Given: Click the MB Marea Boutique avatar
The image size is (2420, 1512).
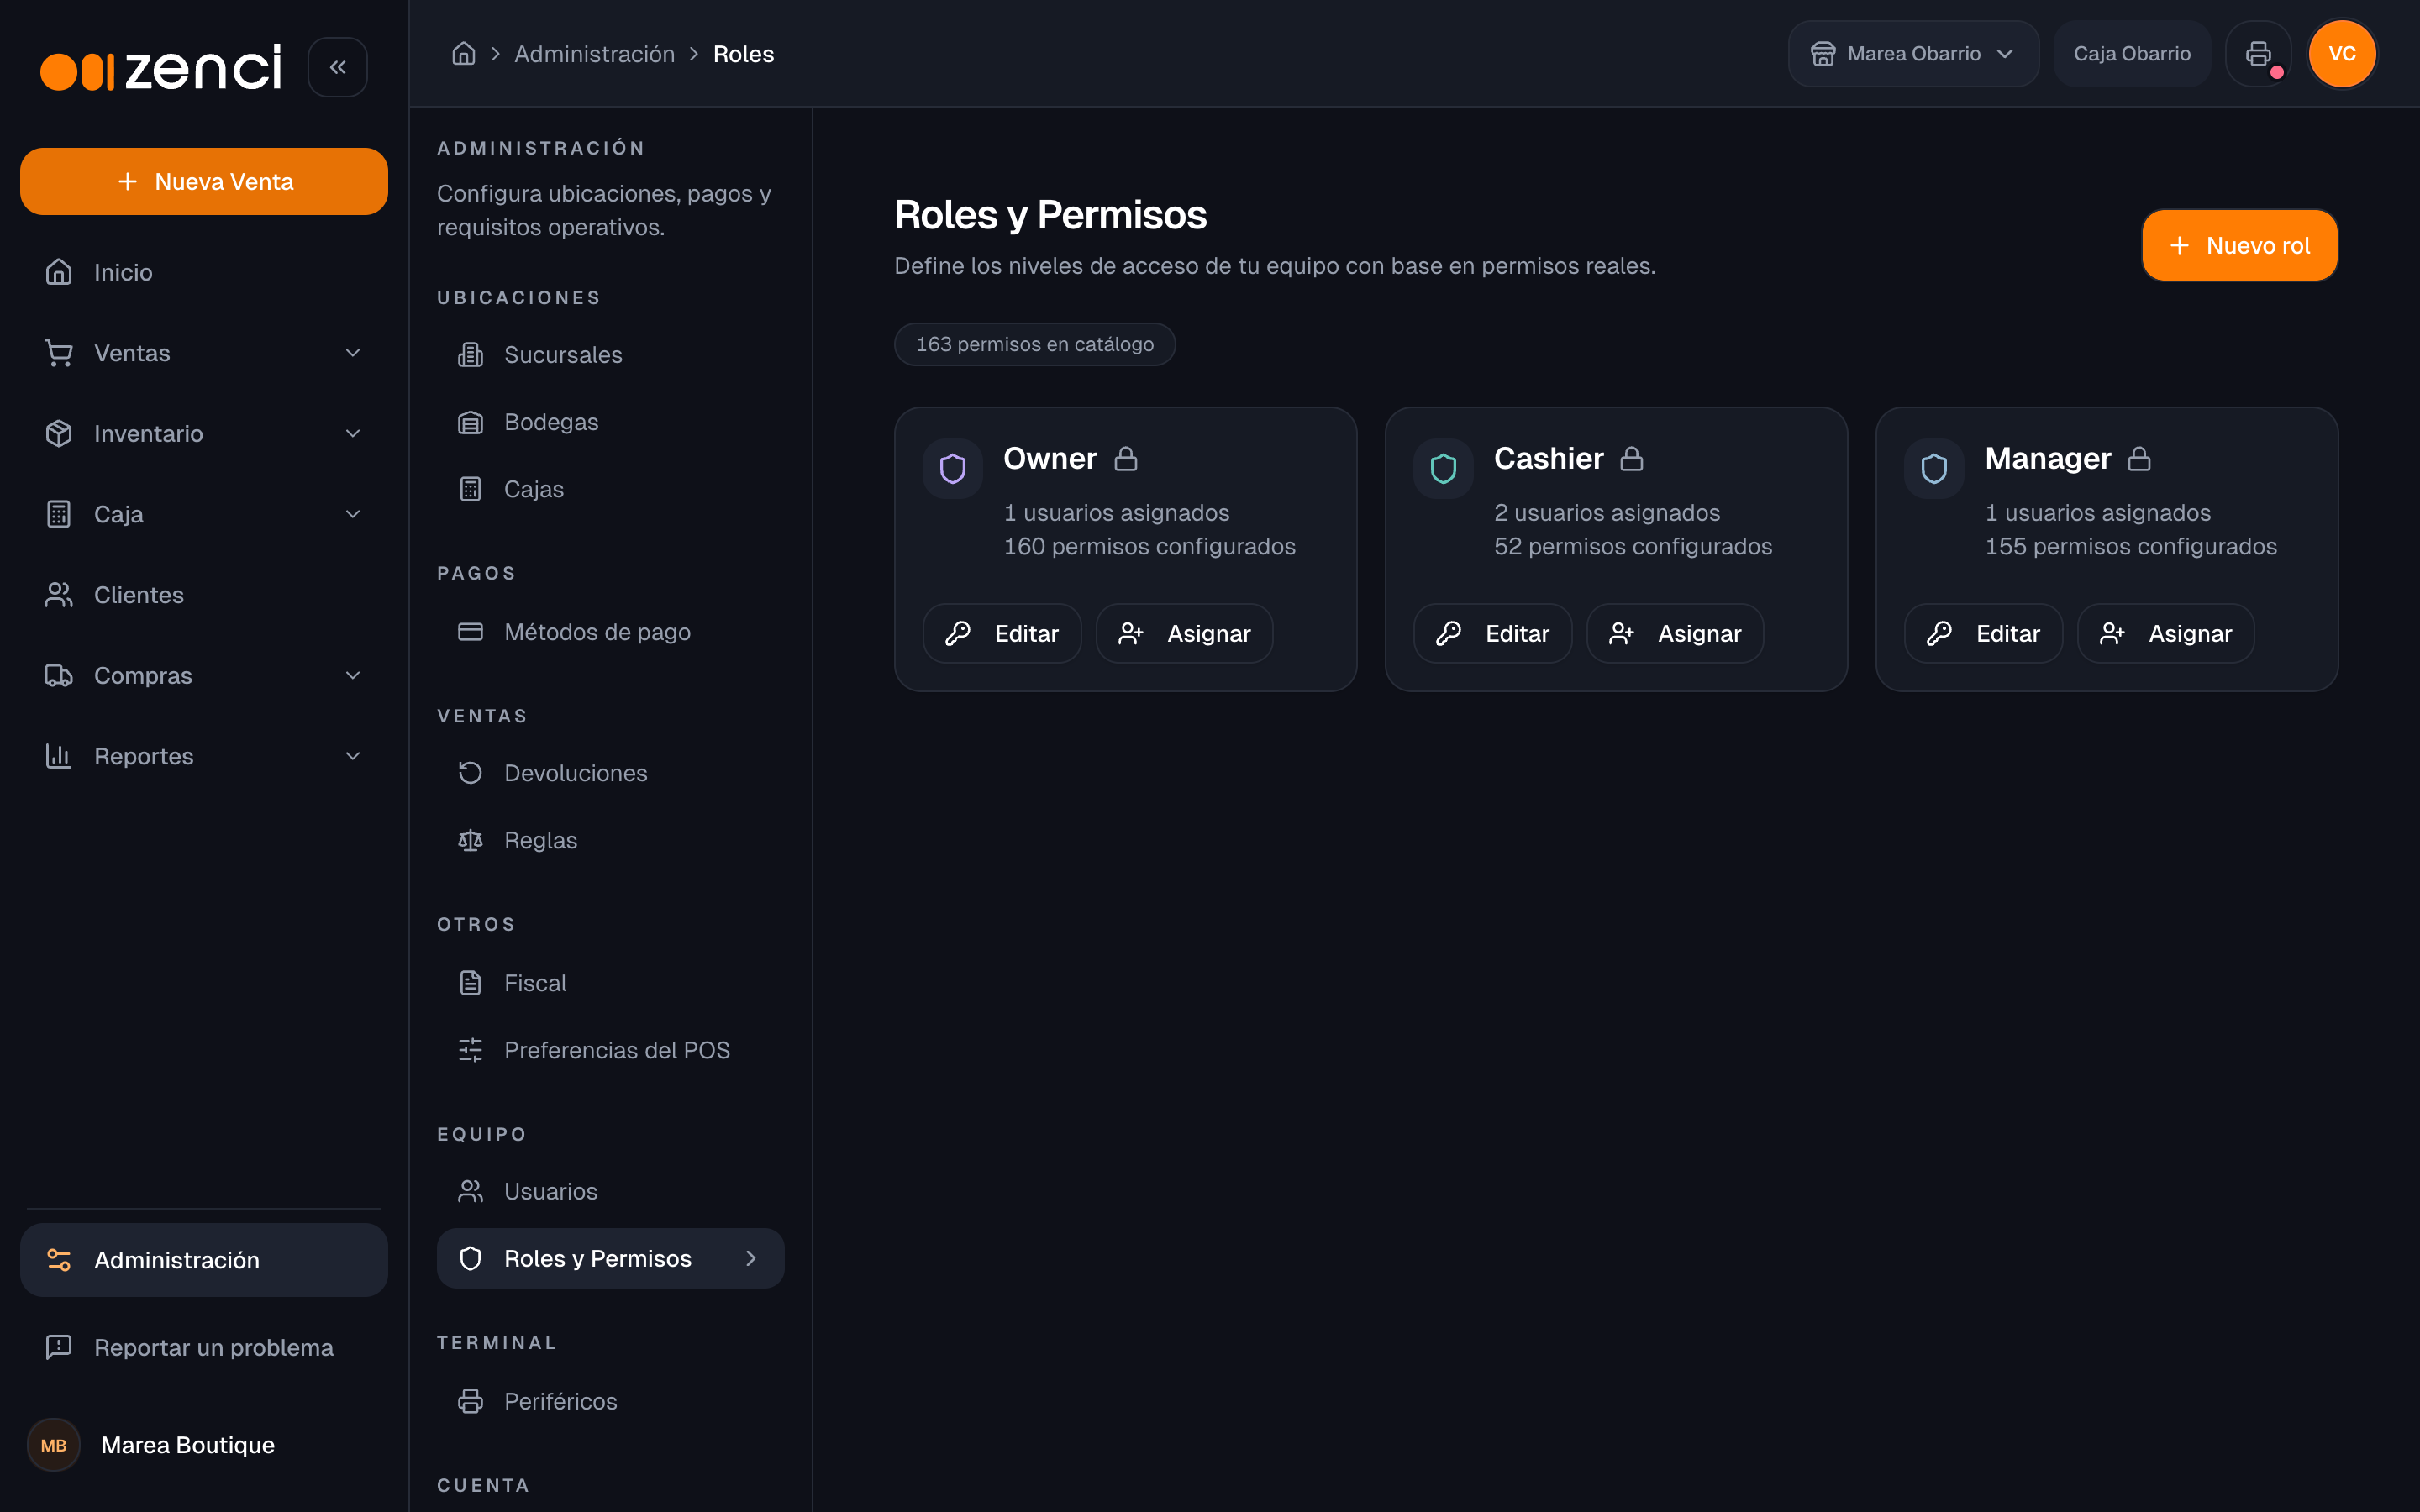Looking at the screenshot, I should coord(54,1445).
